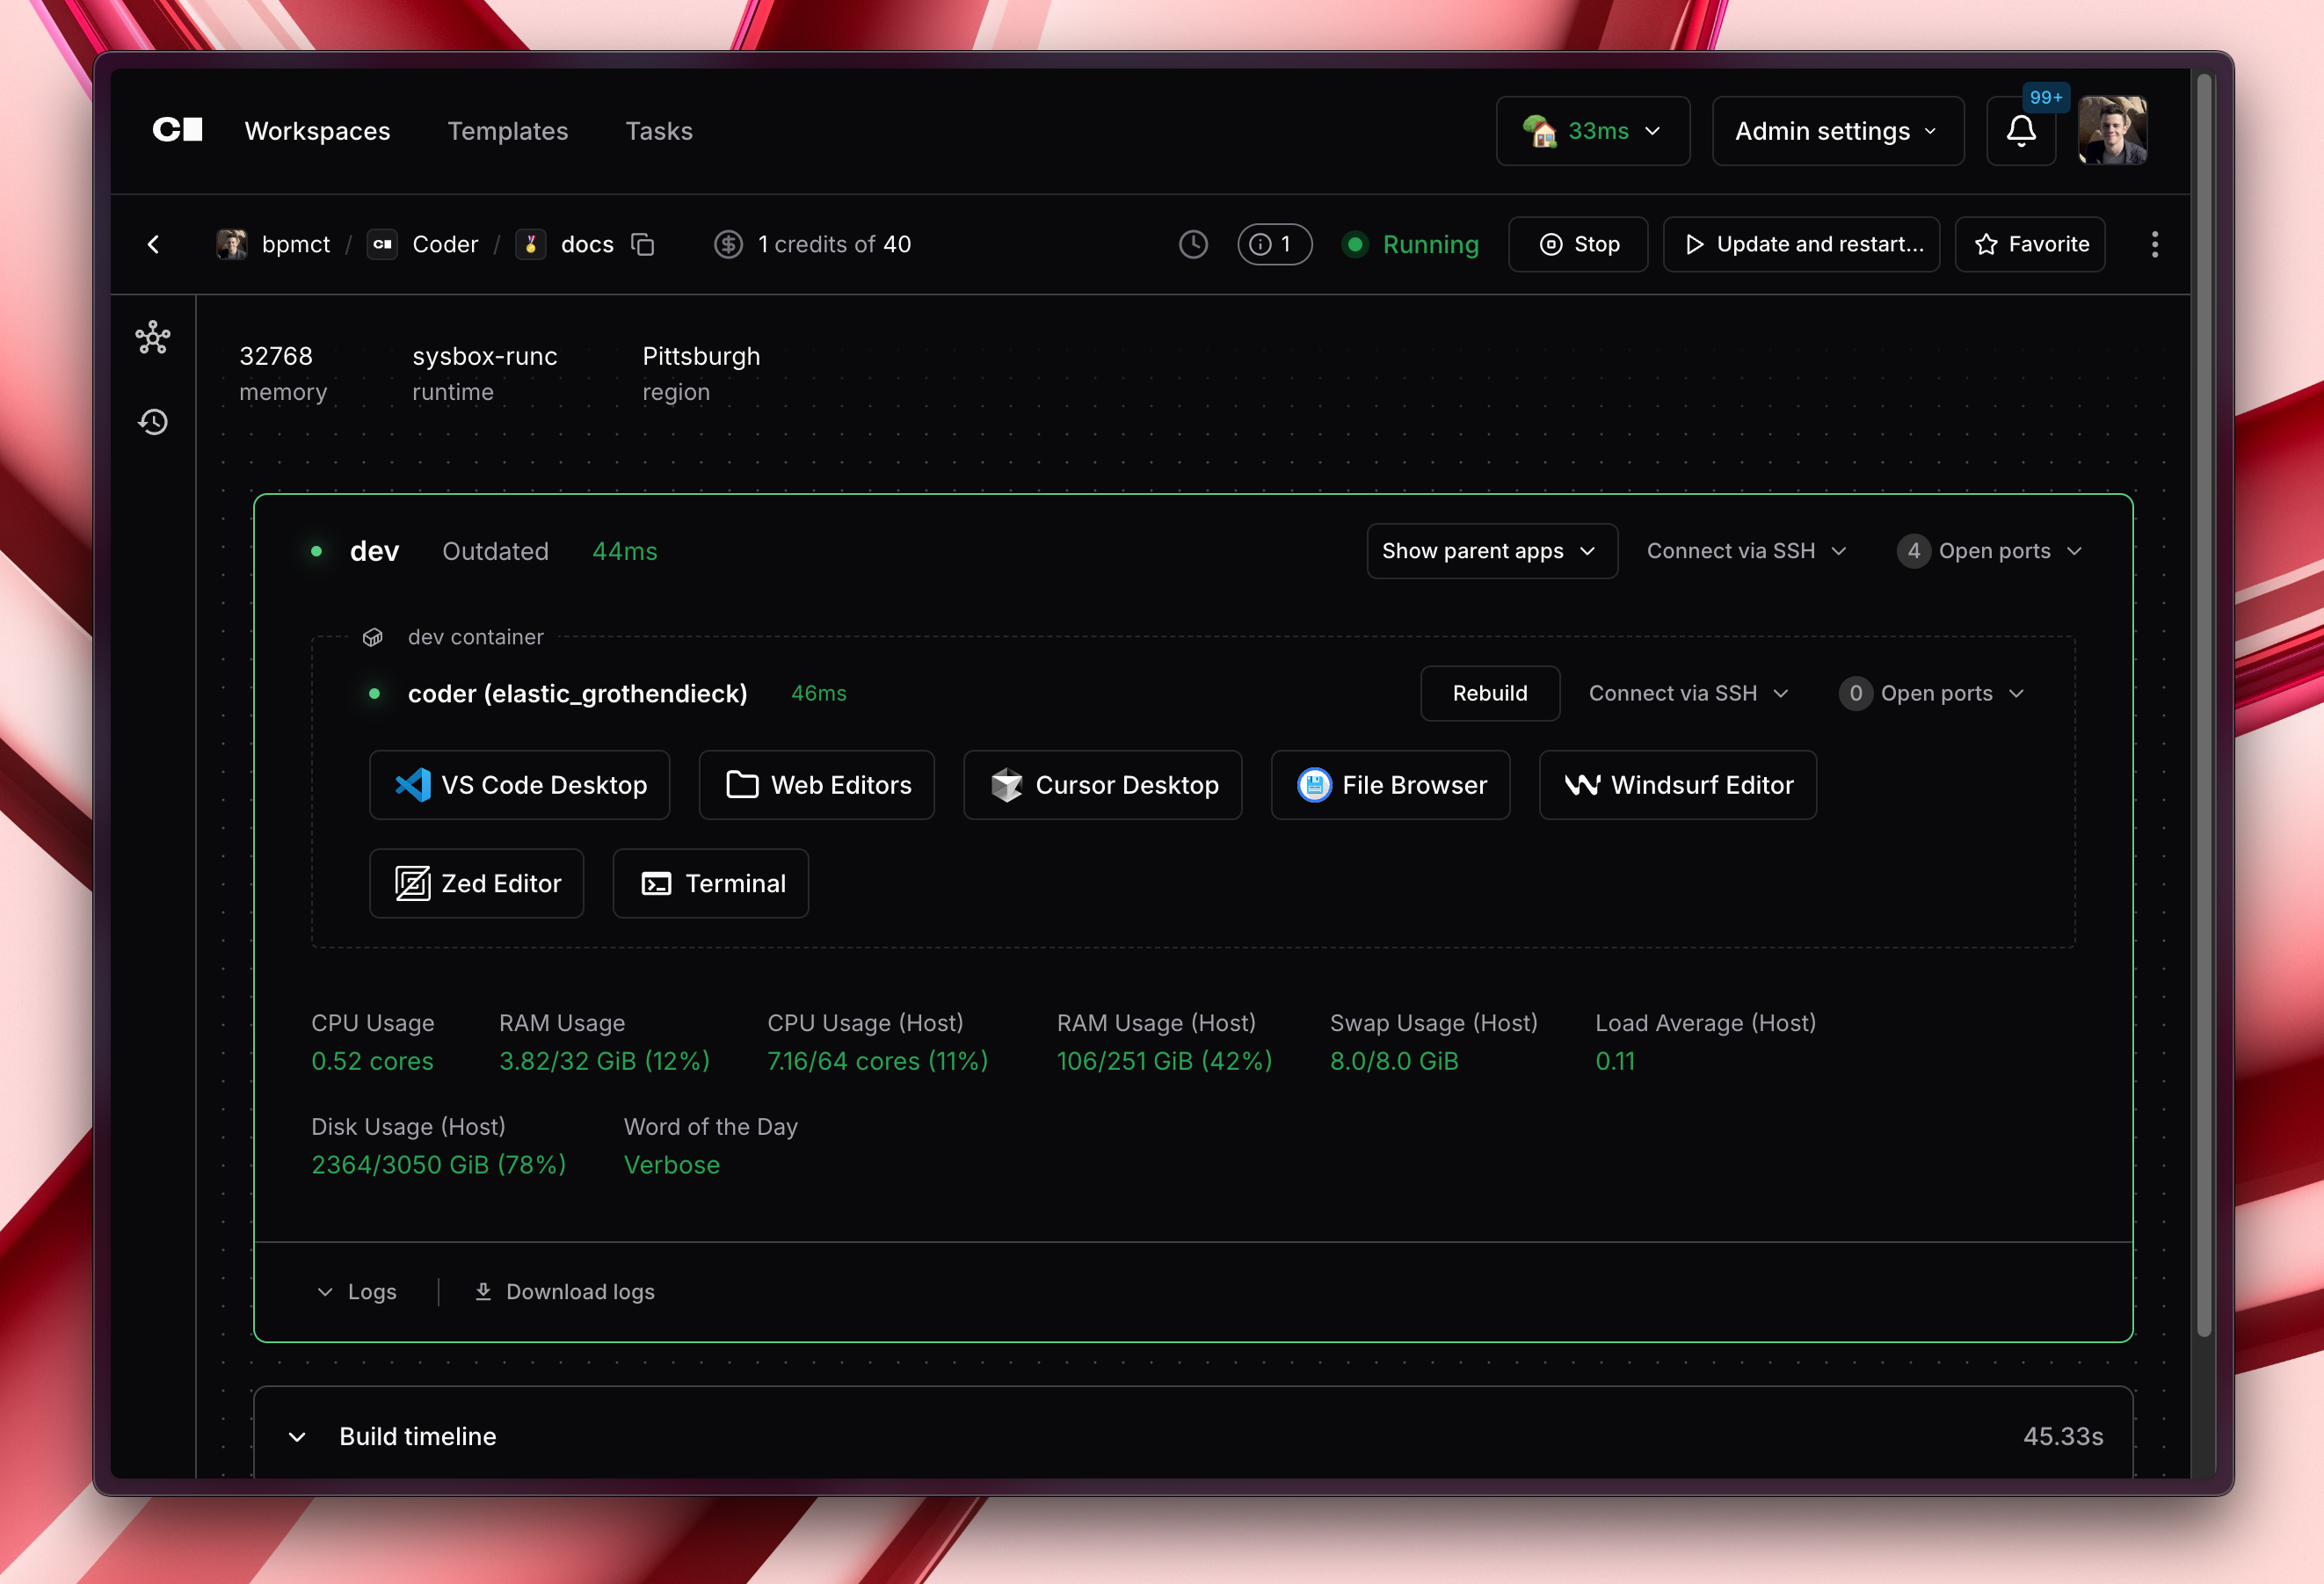The width and height of the screenshot is (2324, 1584).
Task: Go back with the left chevron arrow
Action: [153, 244]
